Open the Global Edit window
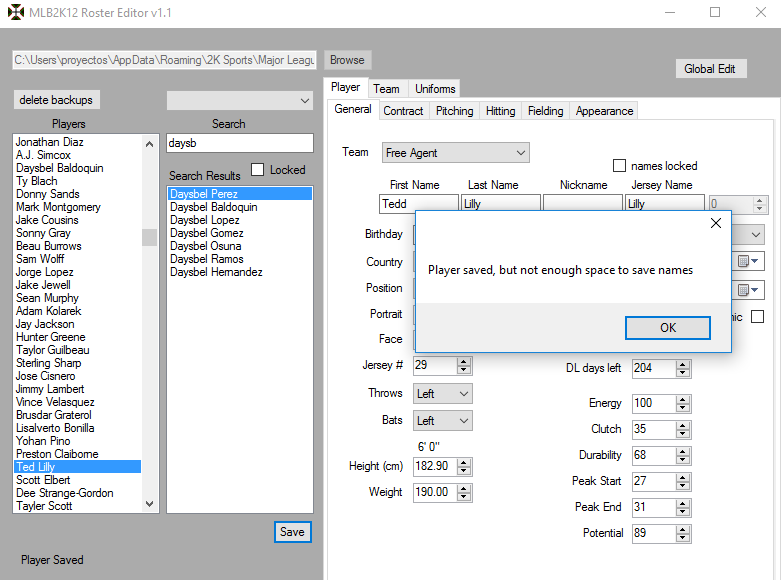This screenshot has height=580, width=781. point(710,69)
